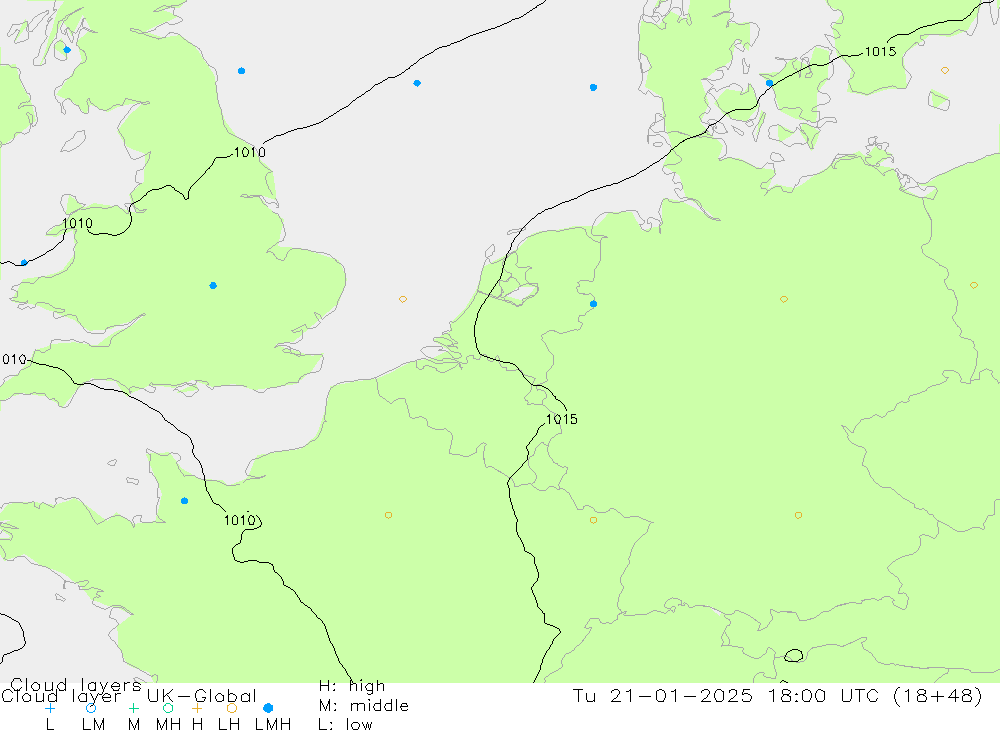The width and height of the screenshot is (1000, 733).
Task: Click the 1010 label in northern France
Action: pyautogui.click(x=240, y=521)
